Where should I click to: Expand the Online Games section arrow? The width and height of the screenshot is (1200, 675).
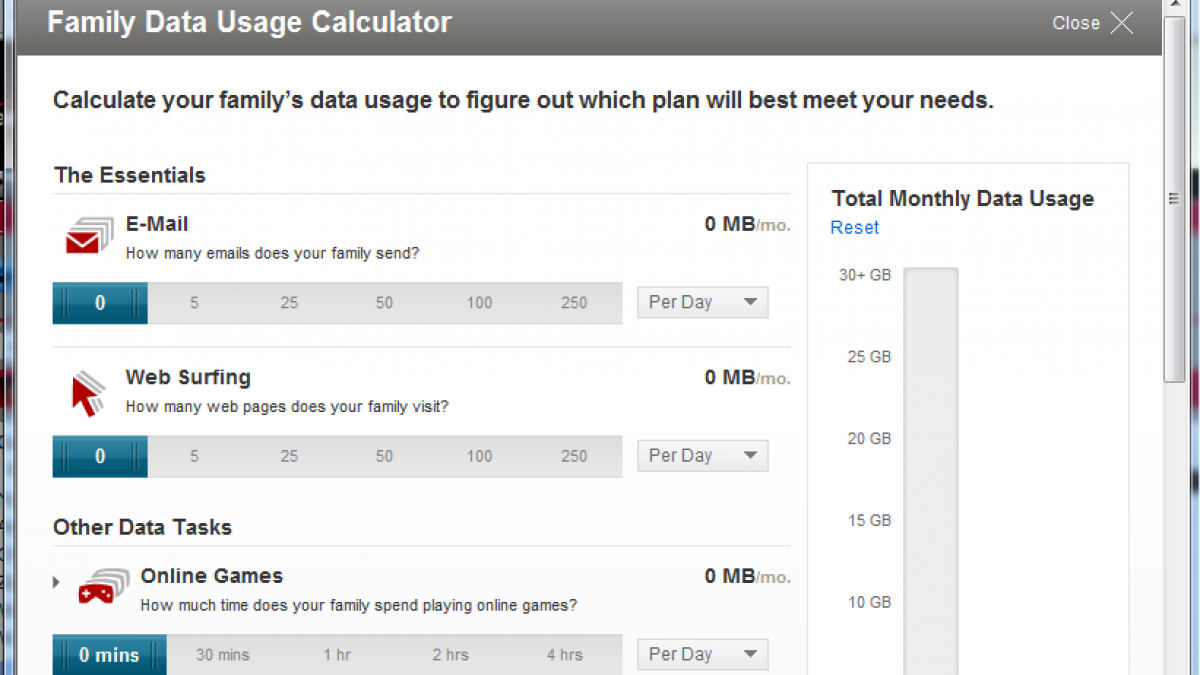click(x=57, y=582)
